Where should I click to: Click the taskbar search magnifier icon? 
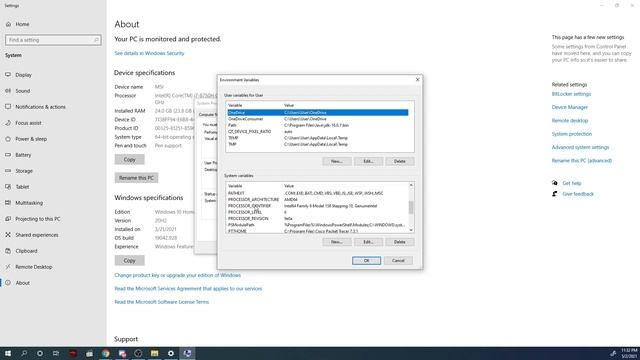point(24,353)
